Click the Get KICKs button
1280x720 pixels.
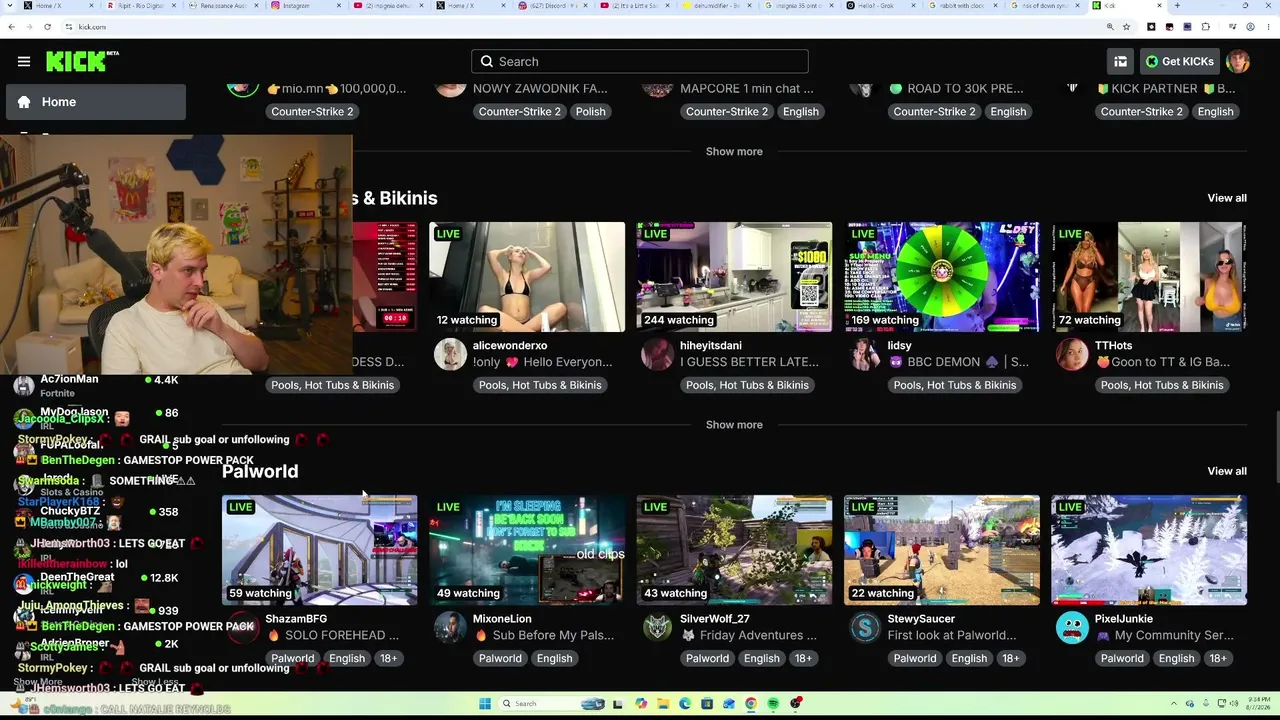pos(1179,61)
